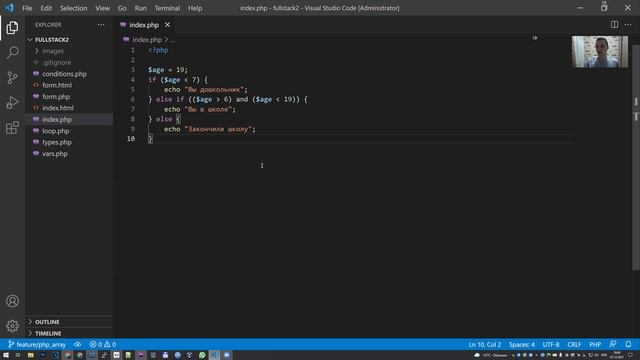Select index.php in the explorer
640x360 pixels.
click(57, 120)
